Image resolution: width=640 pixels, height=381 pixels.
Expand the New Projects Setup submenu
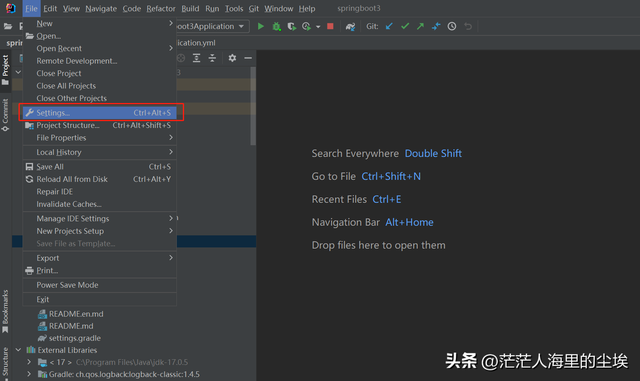click(100, 231)
